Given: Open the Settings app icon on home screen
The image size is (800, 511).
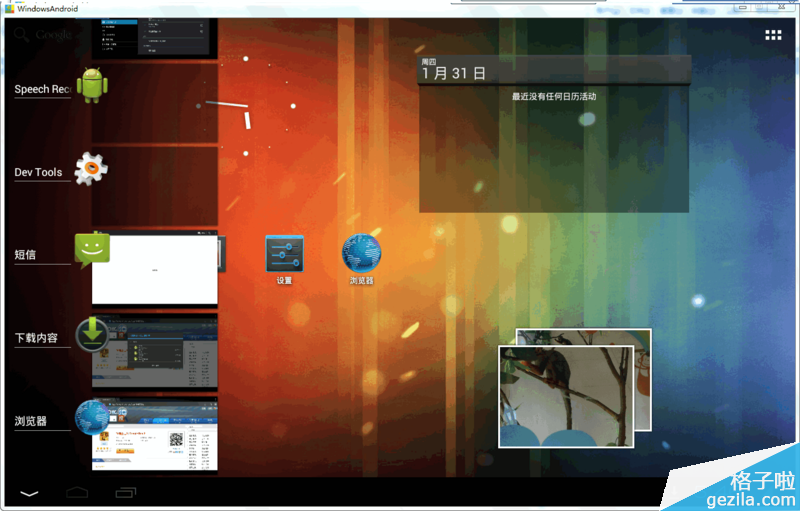Looking at the screenshot, I should pos(285,253).
